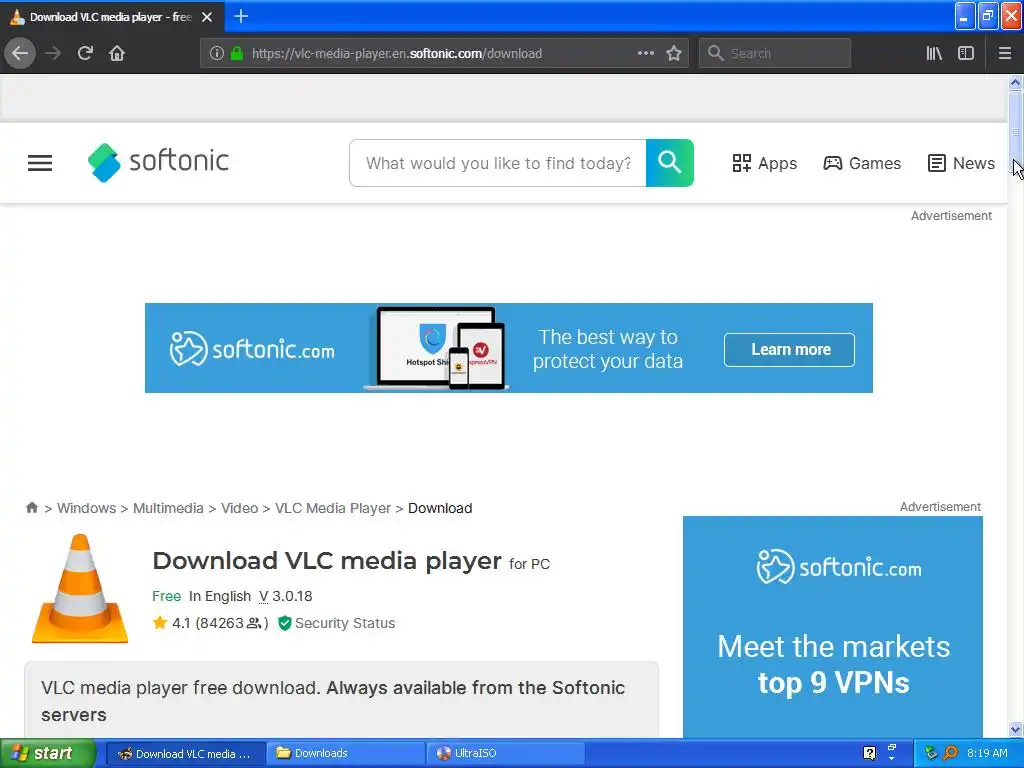1024x768 pixels.
Task: Click the 'Download VLC media player' heading
Action: pyautogui.click(x=327, y=561)
